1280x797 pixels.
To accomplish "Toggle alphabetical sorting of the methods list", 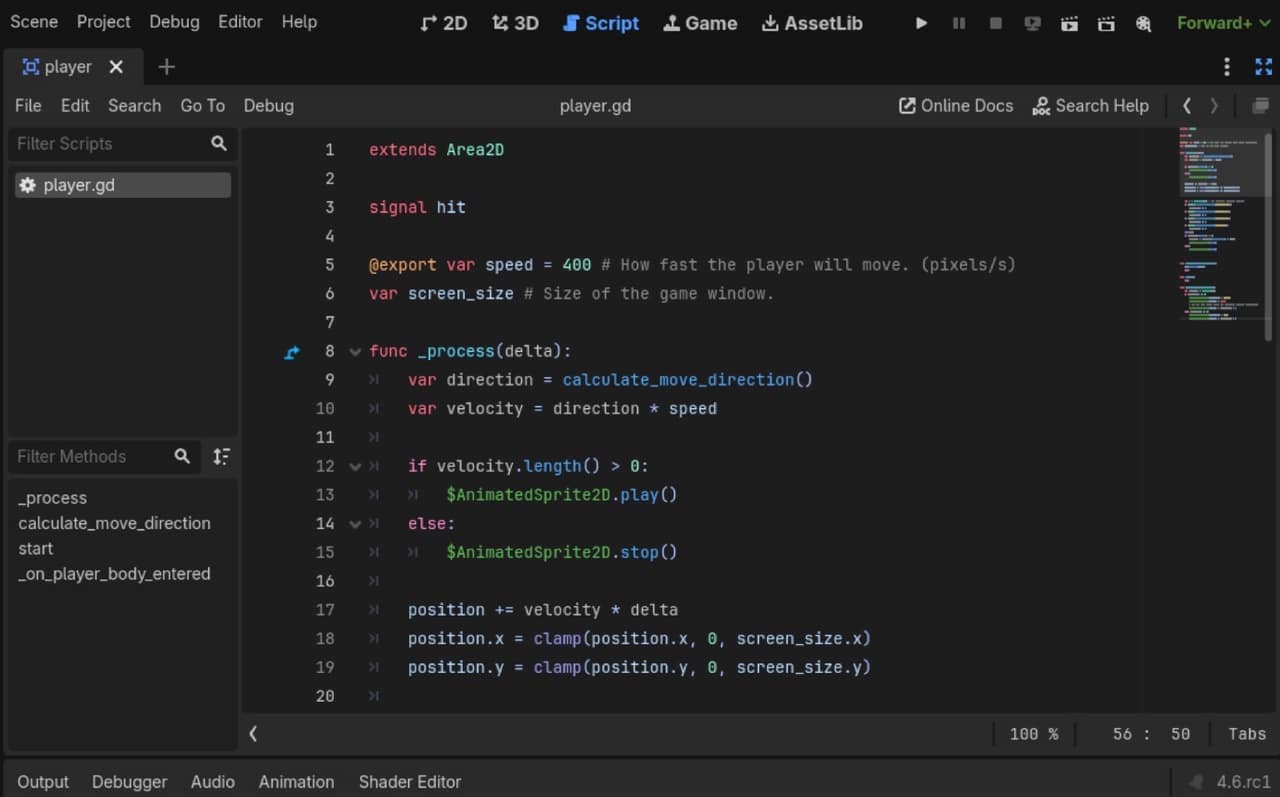I will tap(221, 456).
